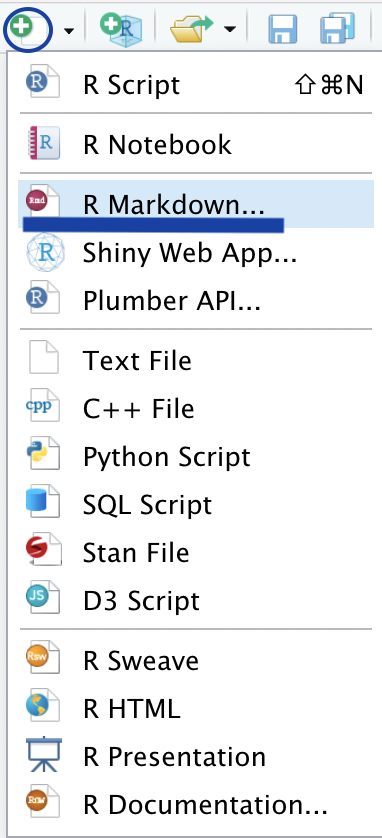
Task: Expand the recent files dropdown arrow
Action: coord(230,29)
